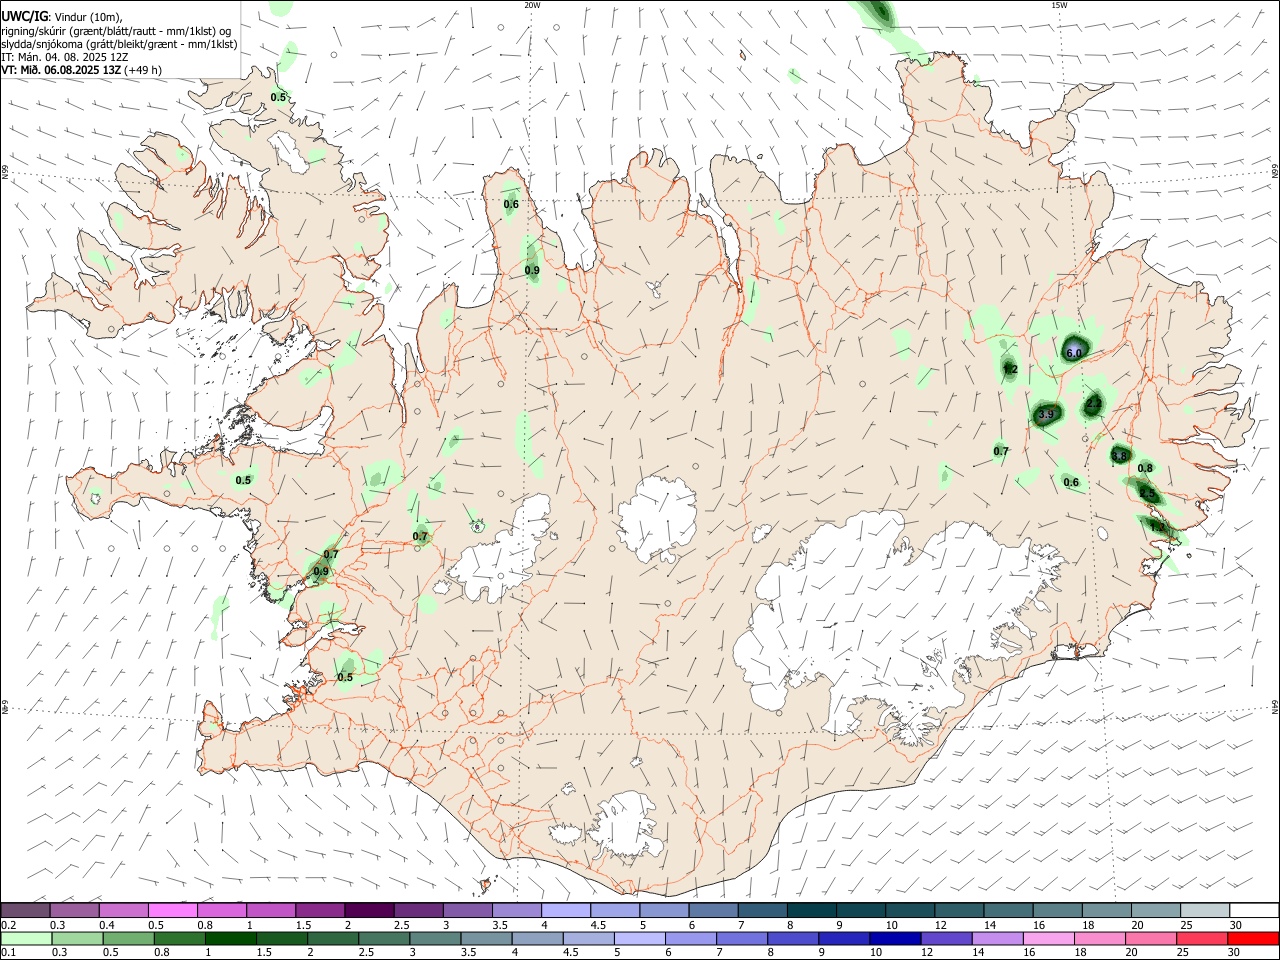Select the dark purple swatch between 2 and 2.5, top row
Viewport: 1280px width, 960px height.
tap(369, 910)
